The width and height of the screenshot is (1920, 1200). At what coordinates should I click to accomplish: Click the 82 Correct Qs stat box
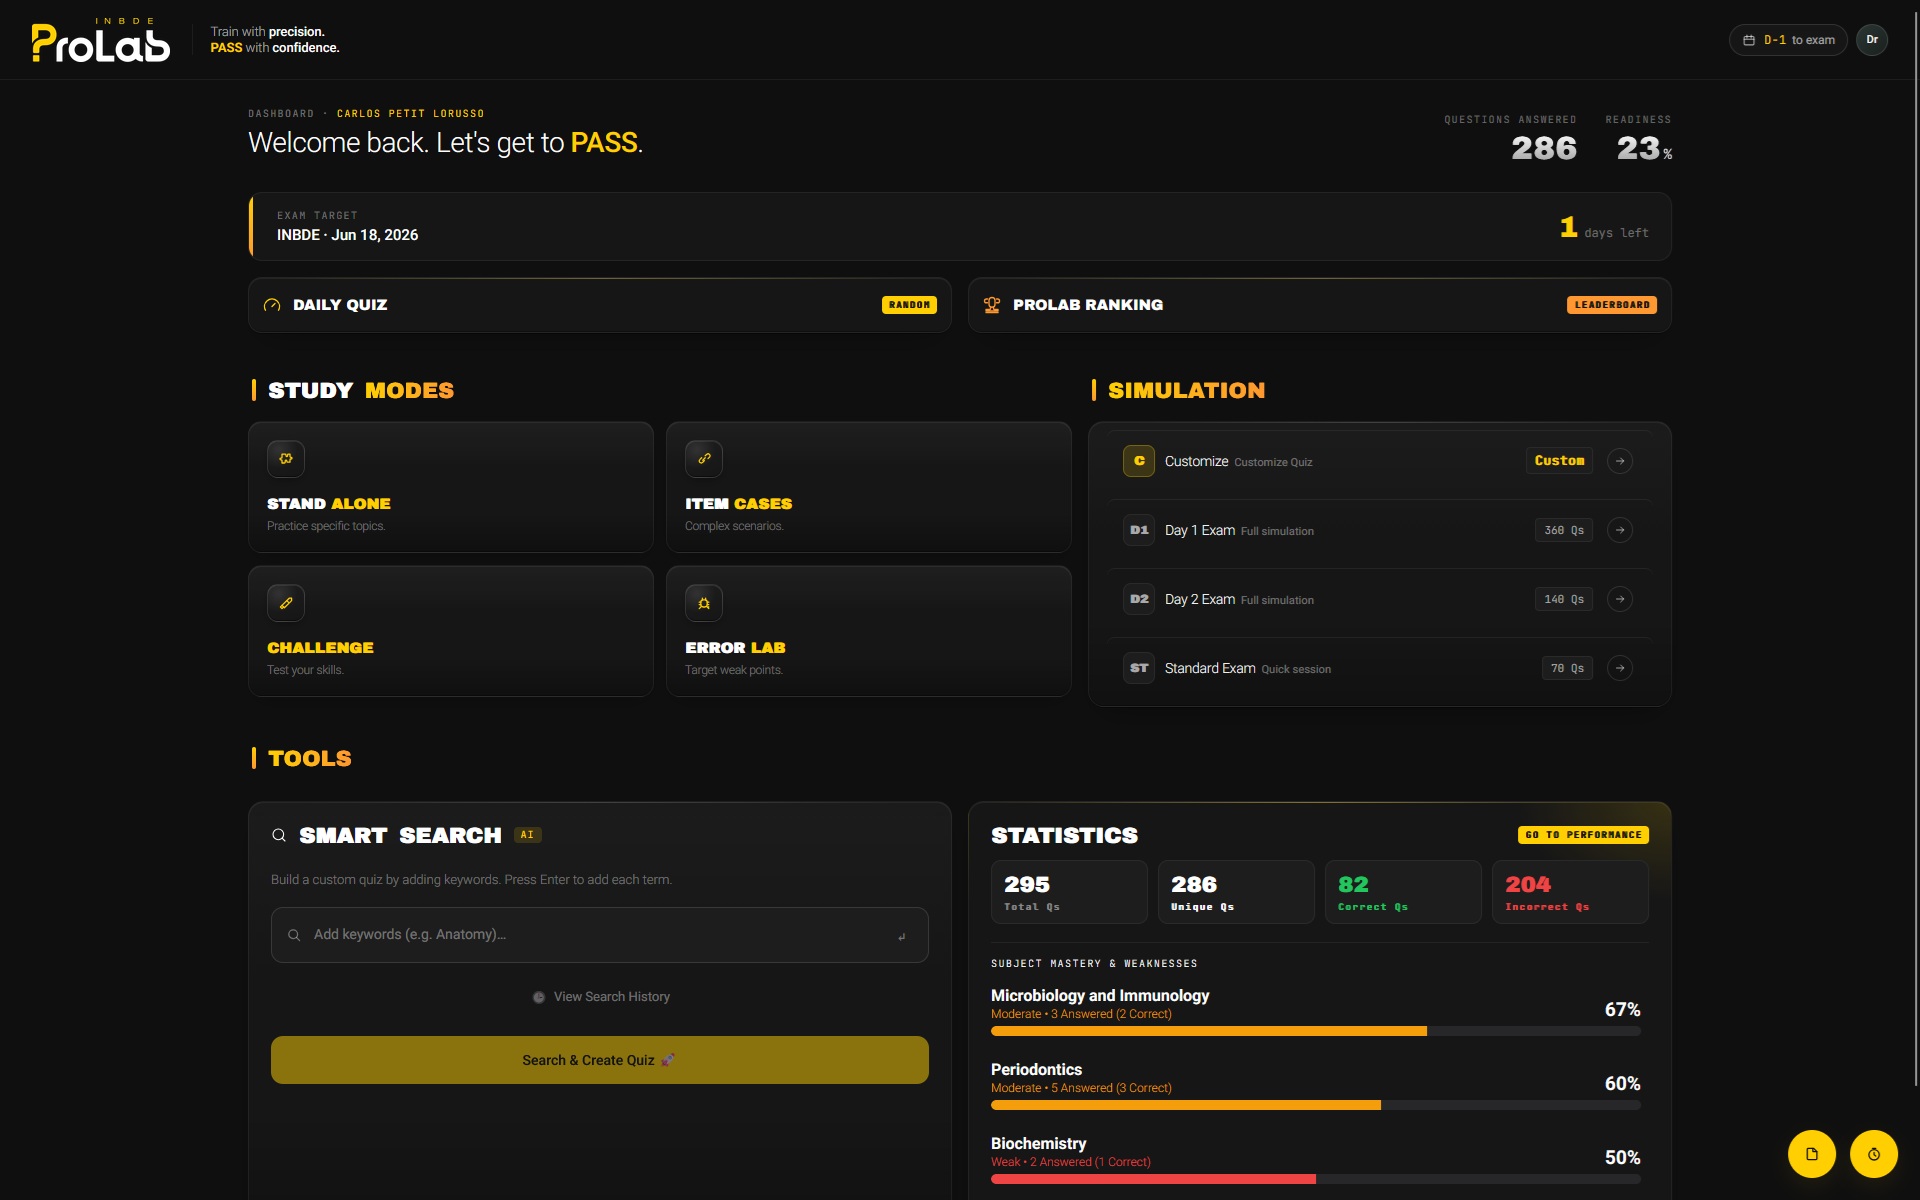click(x=1403, y=892)
